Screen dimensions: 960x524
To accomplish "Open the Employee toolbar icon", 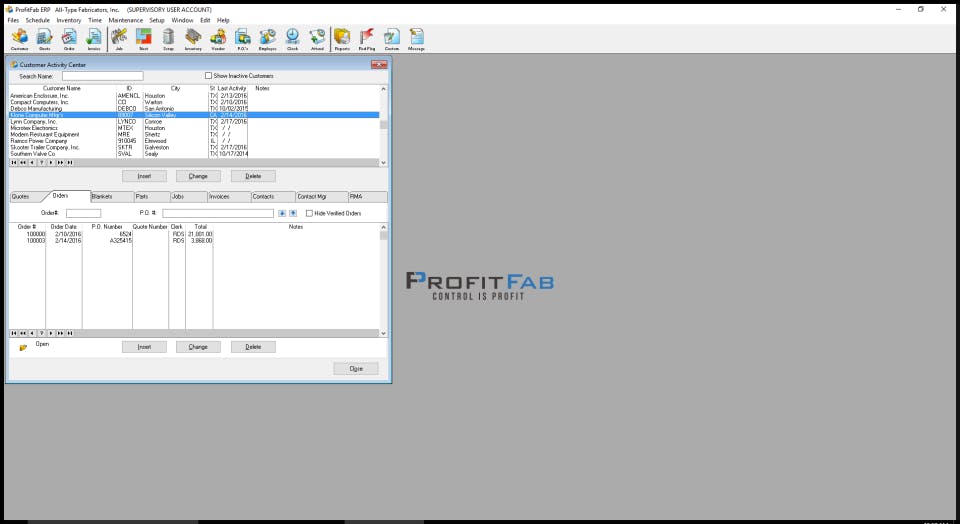I will 268,39.
